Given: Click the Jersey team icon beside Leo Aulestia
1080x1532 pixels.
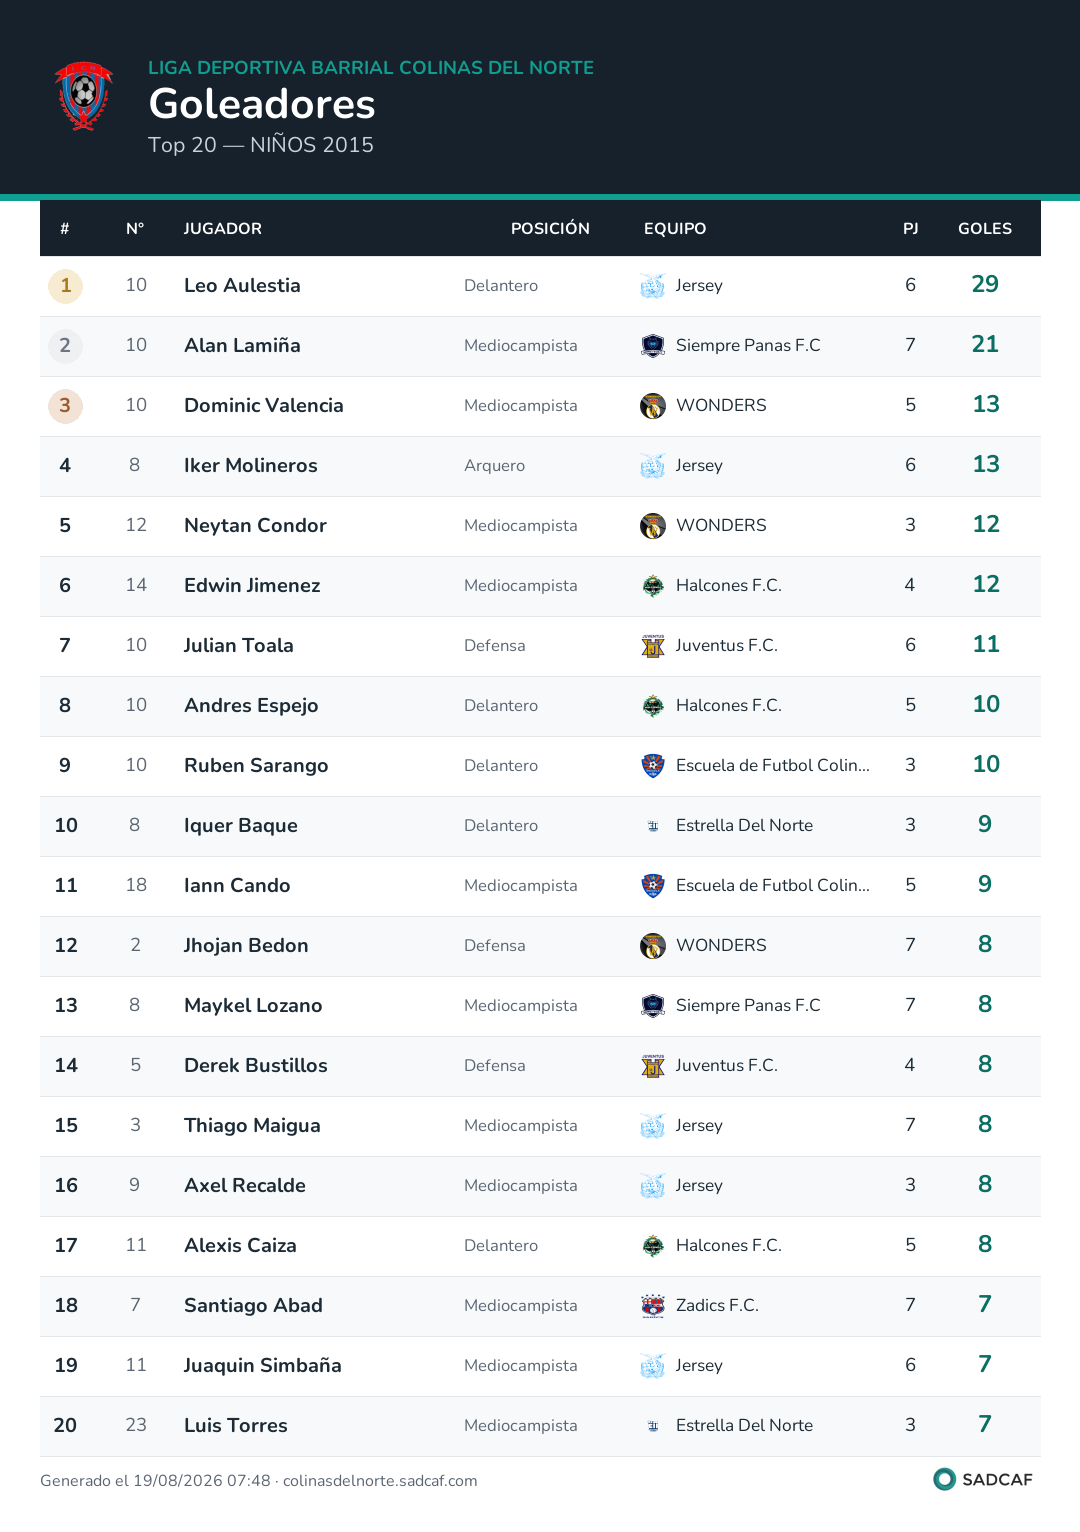Looking at the screenshot, I should (652, 286).
